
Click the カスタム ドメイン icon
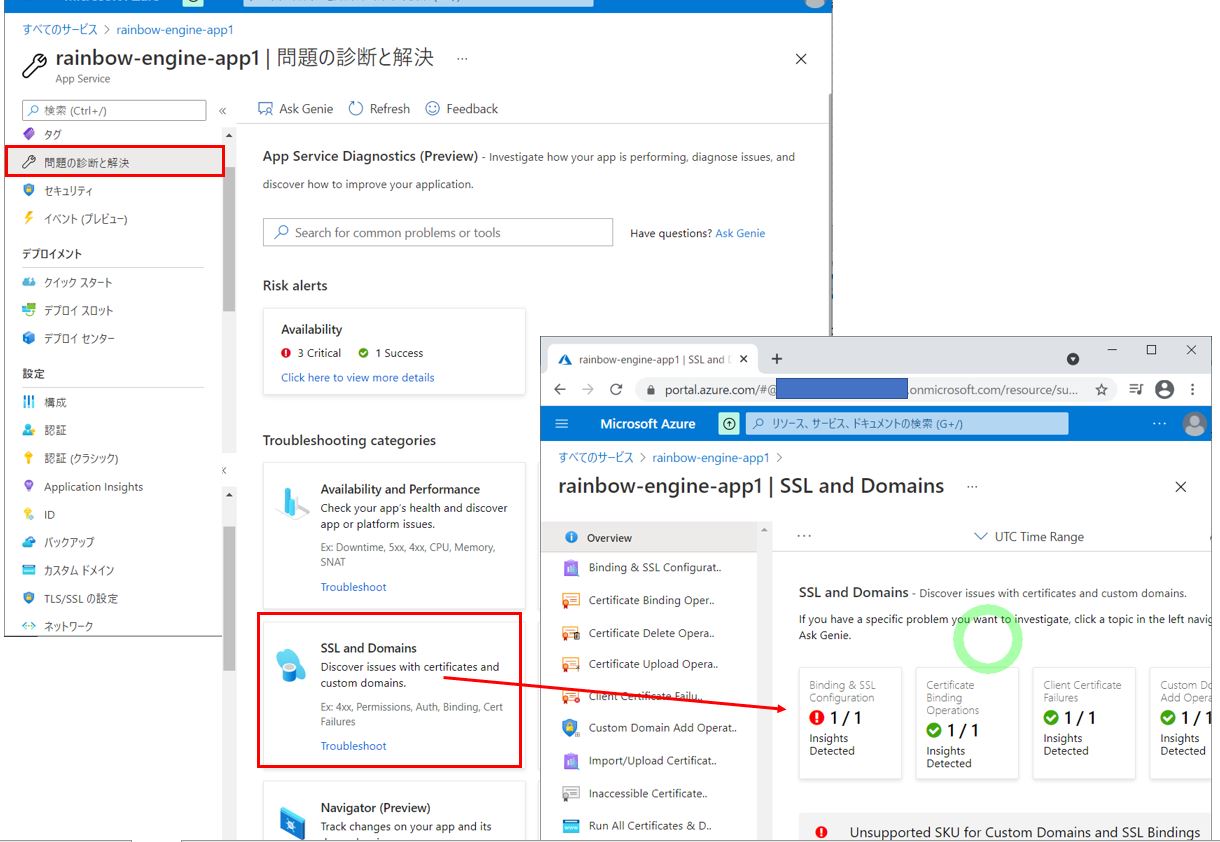click(x=28, y=570)
